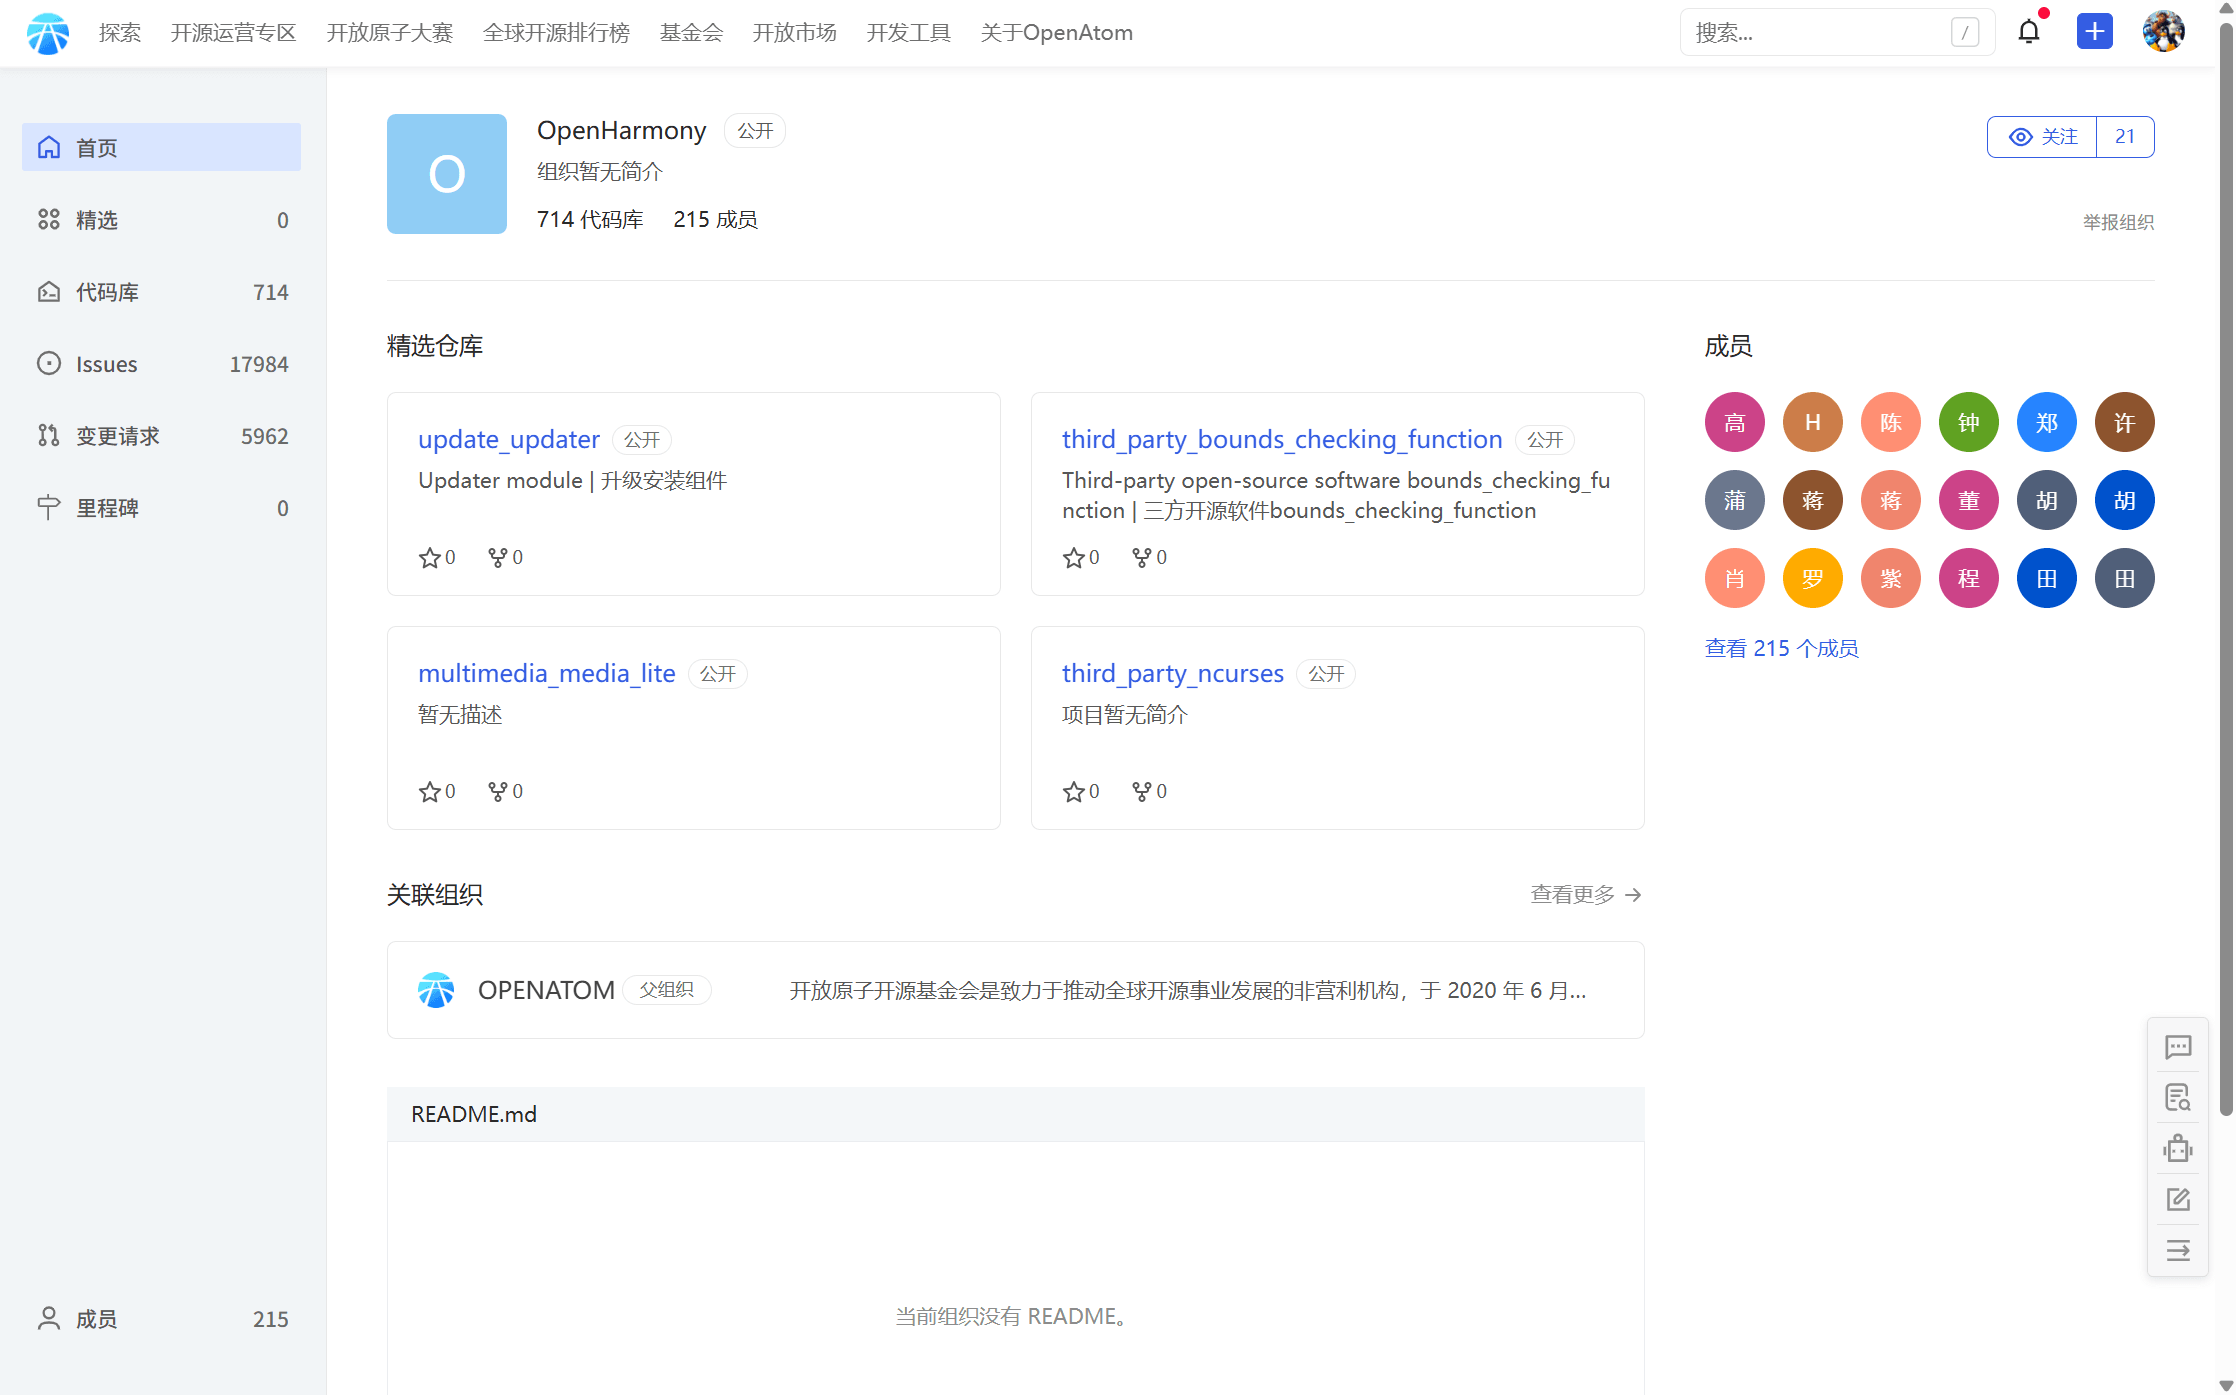The width and height of the screenshot is (2236, 1395).
Task: Click the OPENATOM parent organization logo
Action: pos(436,990)
